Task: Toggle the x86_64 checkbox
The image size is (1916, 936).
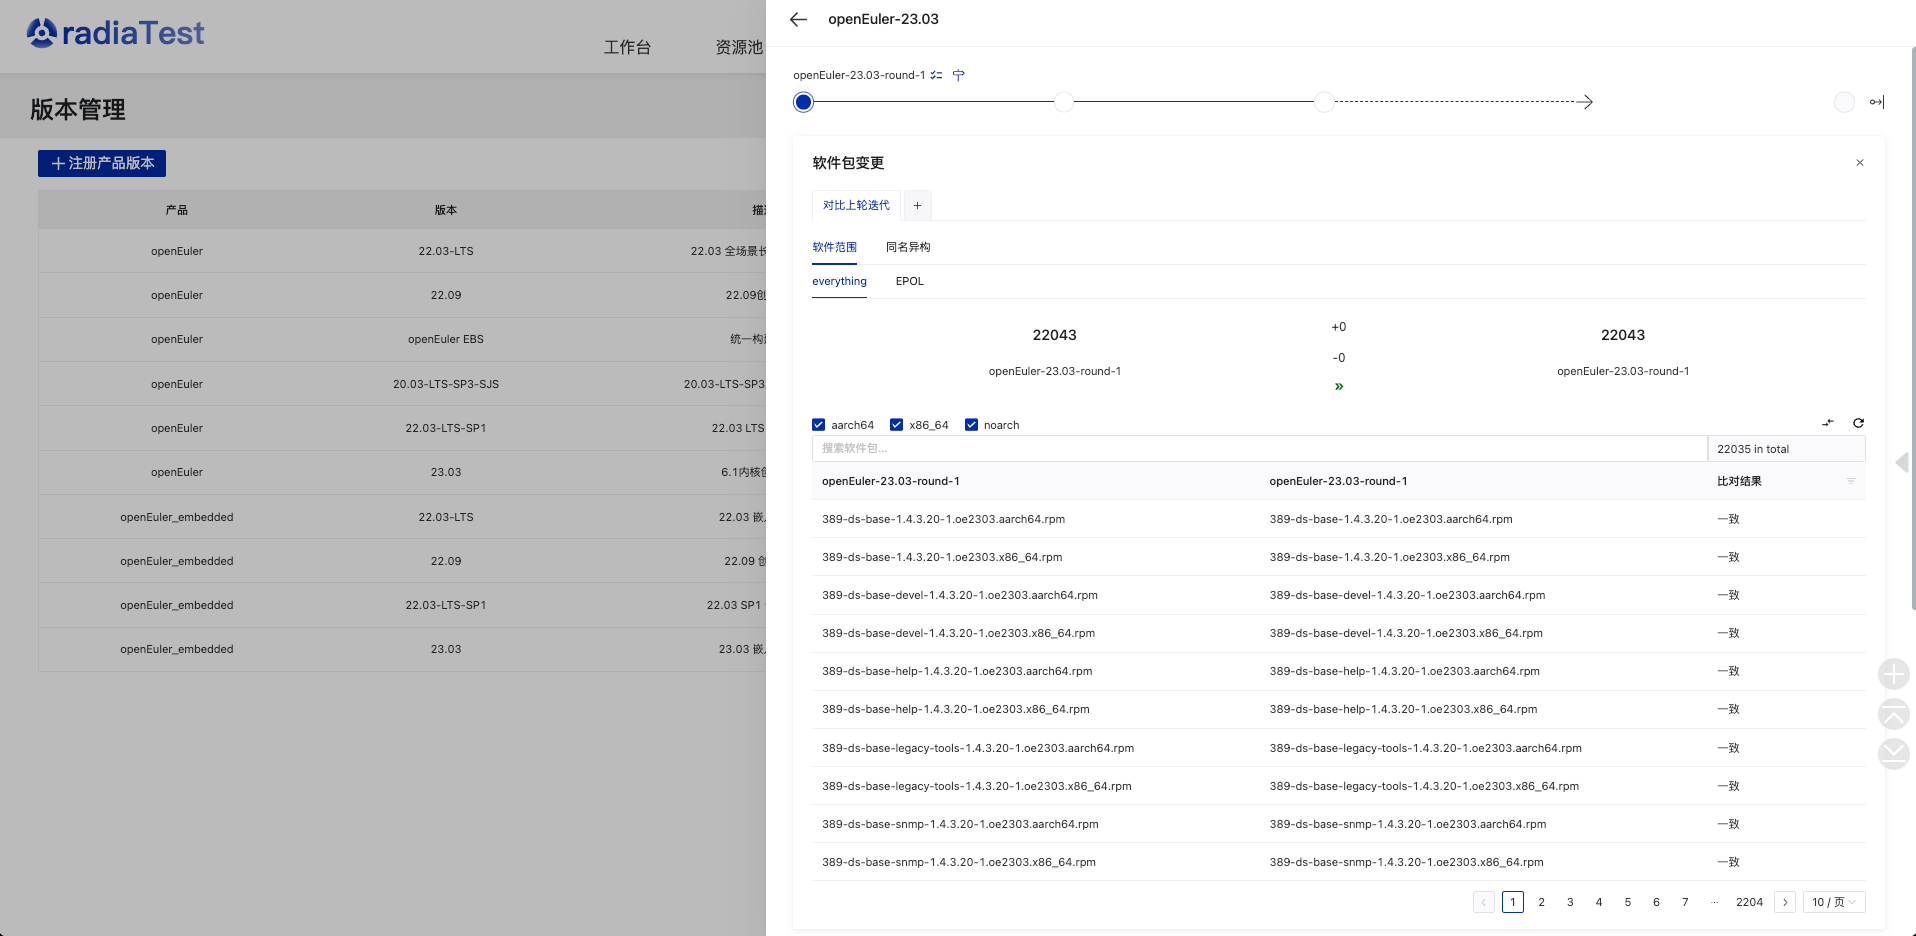Action: point(897,425)
